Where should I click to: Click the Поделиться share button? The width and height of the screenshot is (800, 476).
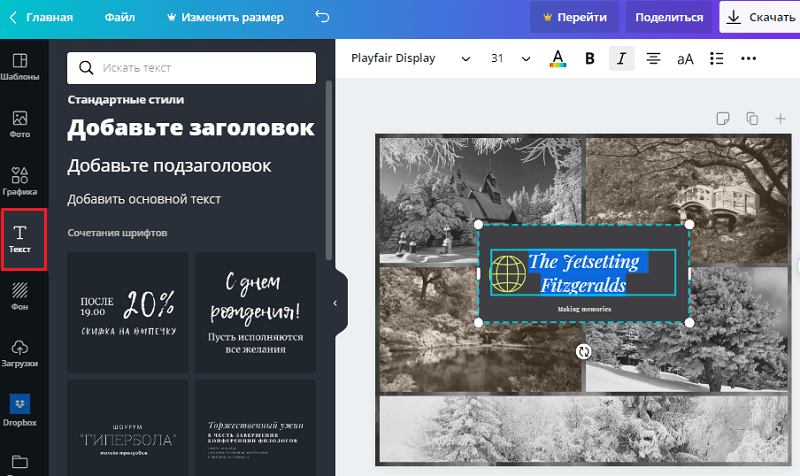[x=669, y=17]
